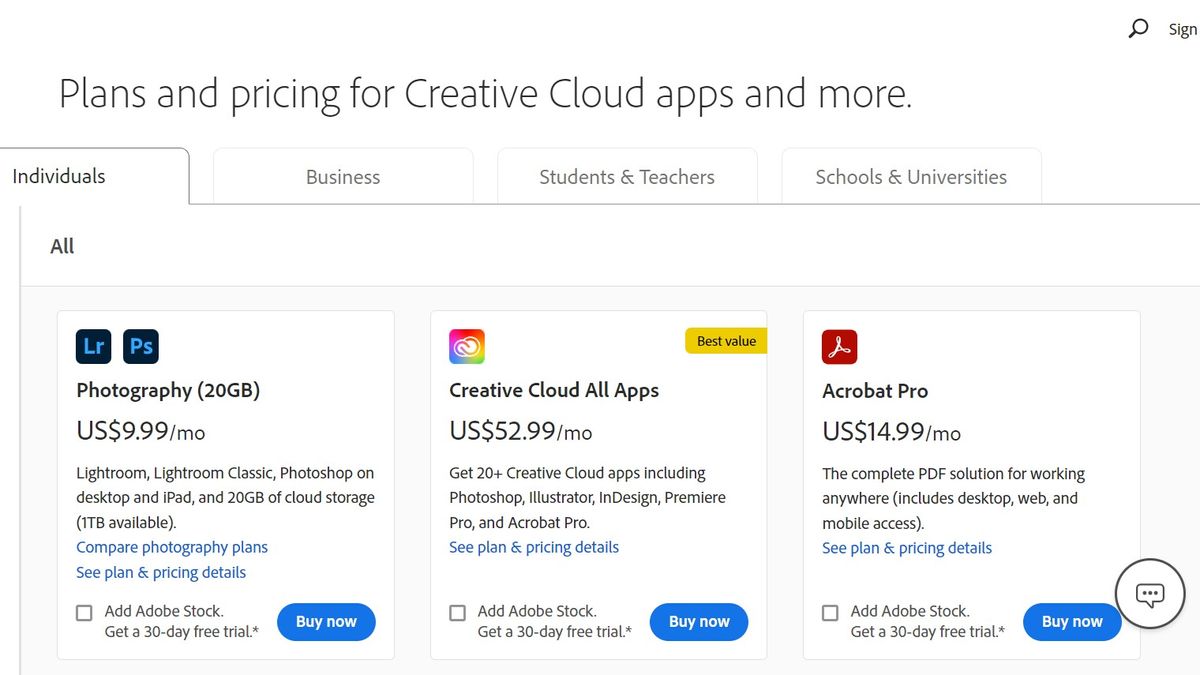The image size is (1200, 675).
Task: Click Buy now for Creative Cloud All Apps
Action: click(x=699, y=621)
